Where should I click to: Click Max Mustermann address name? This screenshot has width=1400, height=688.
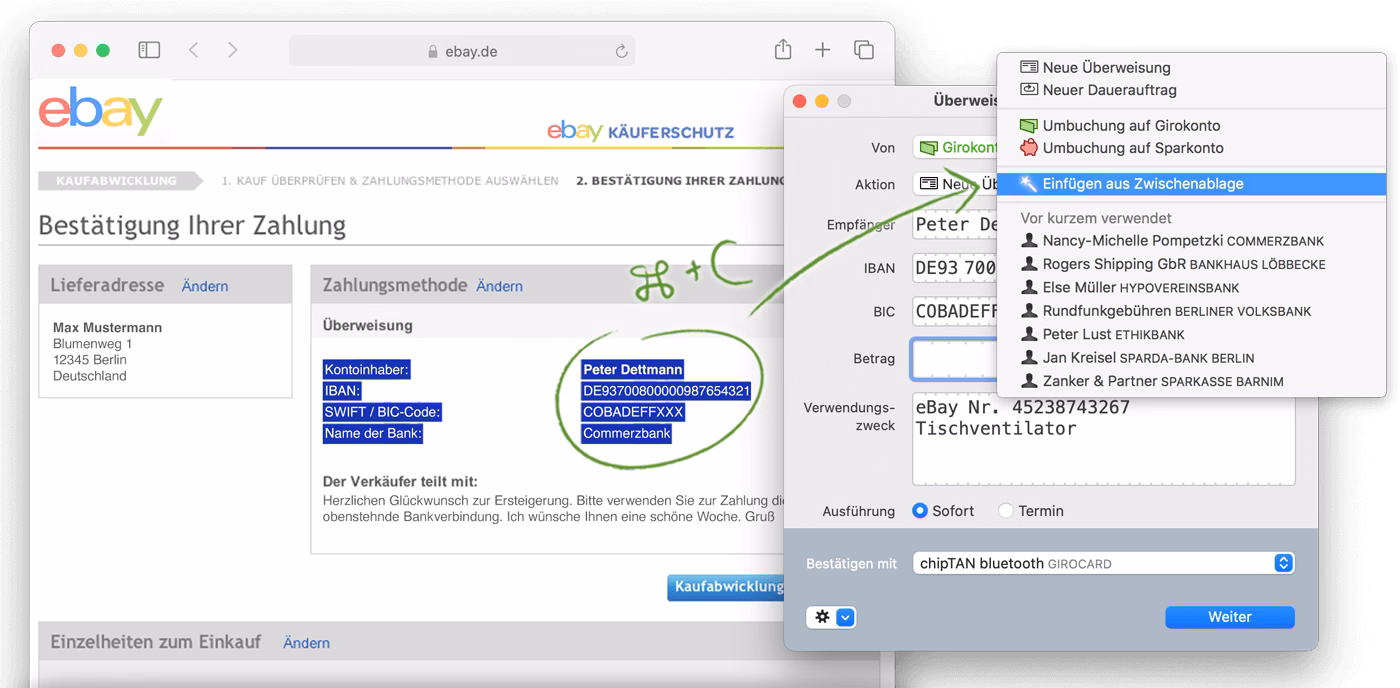[x=107, y=327]
